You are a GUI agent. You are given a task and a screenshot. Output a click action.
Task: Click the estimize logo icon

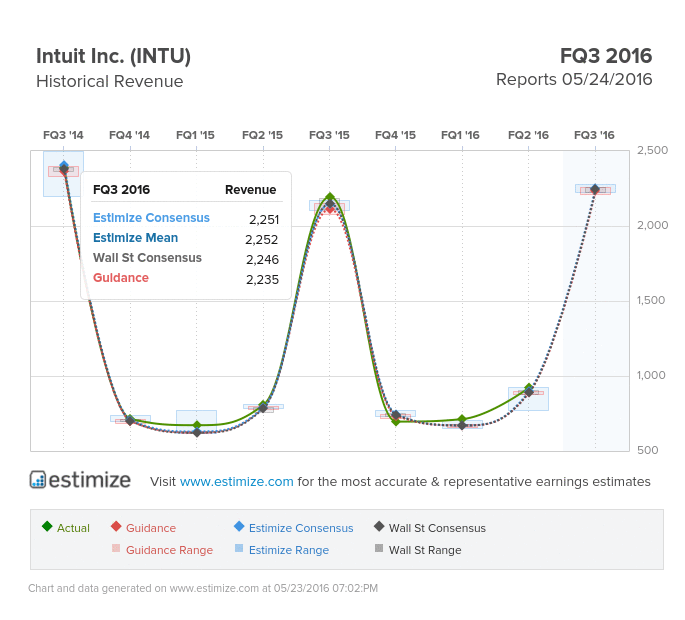coord(38,479)
